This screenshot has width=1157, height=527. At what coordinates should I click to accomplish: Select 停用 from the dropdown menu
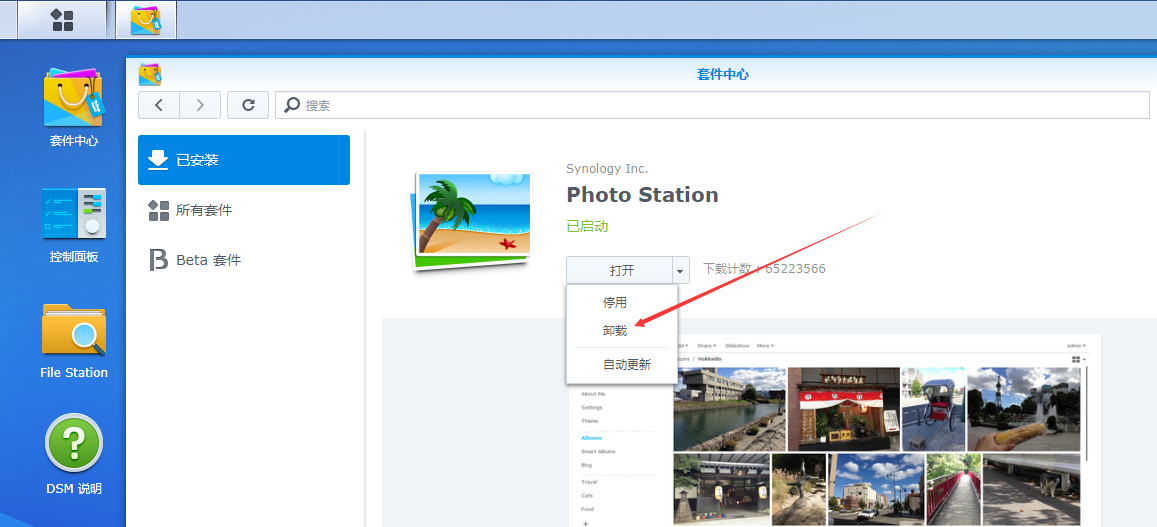coord(615,302)
